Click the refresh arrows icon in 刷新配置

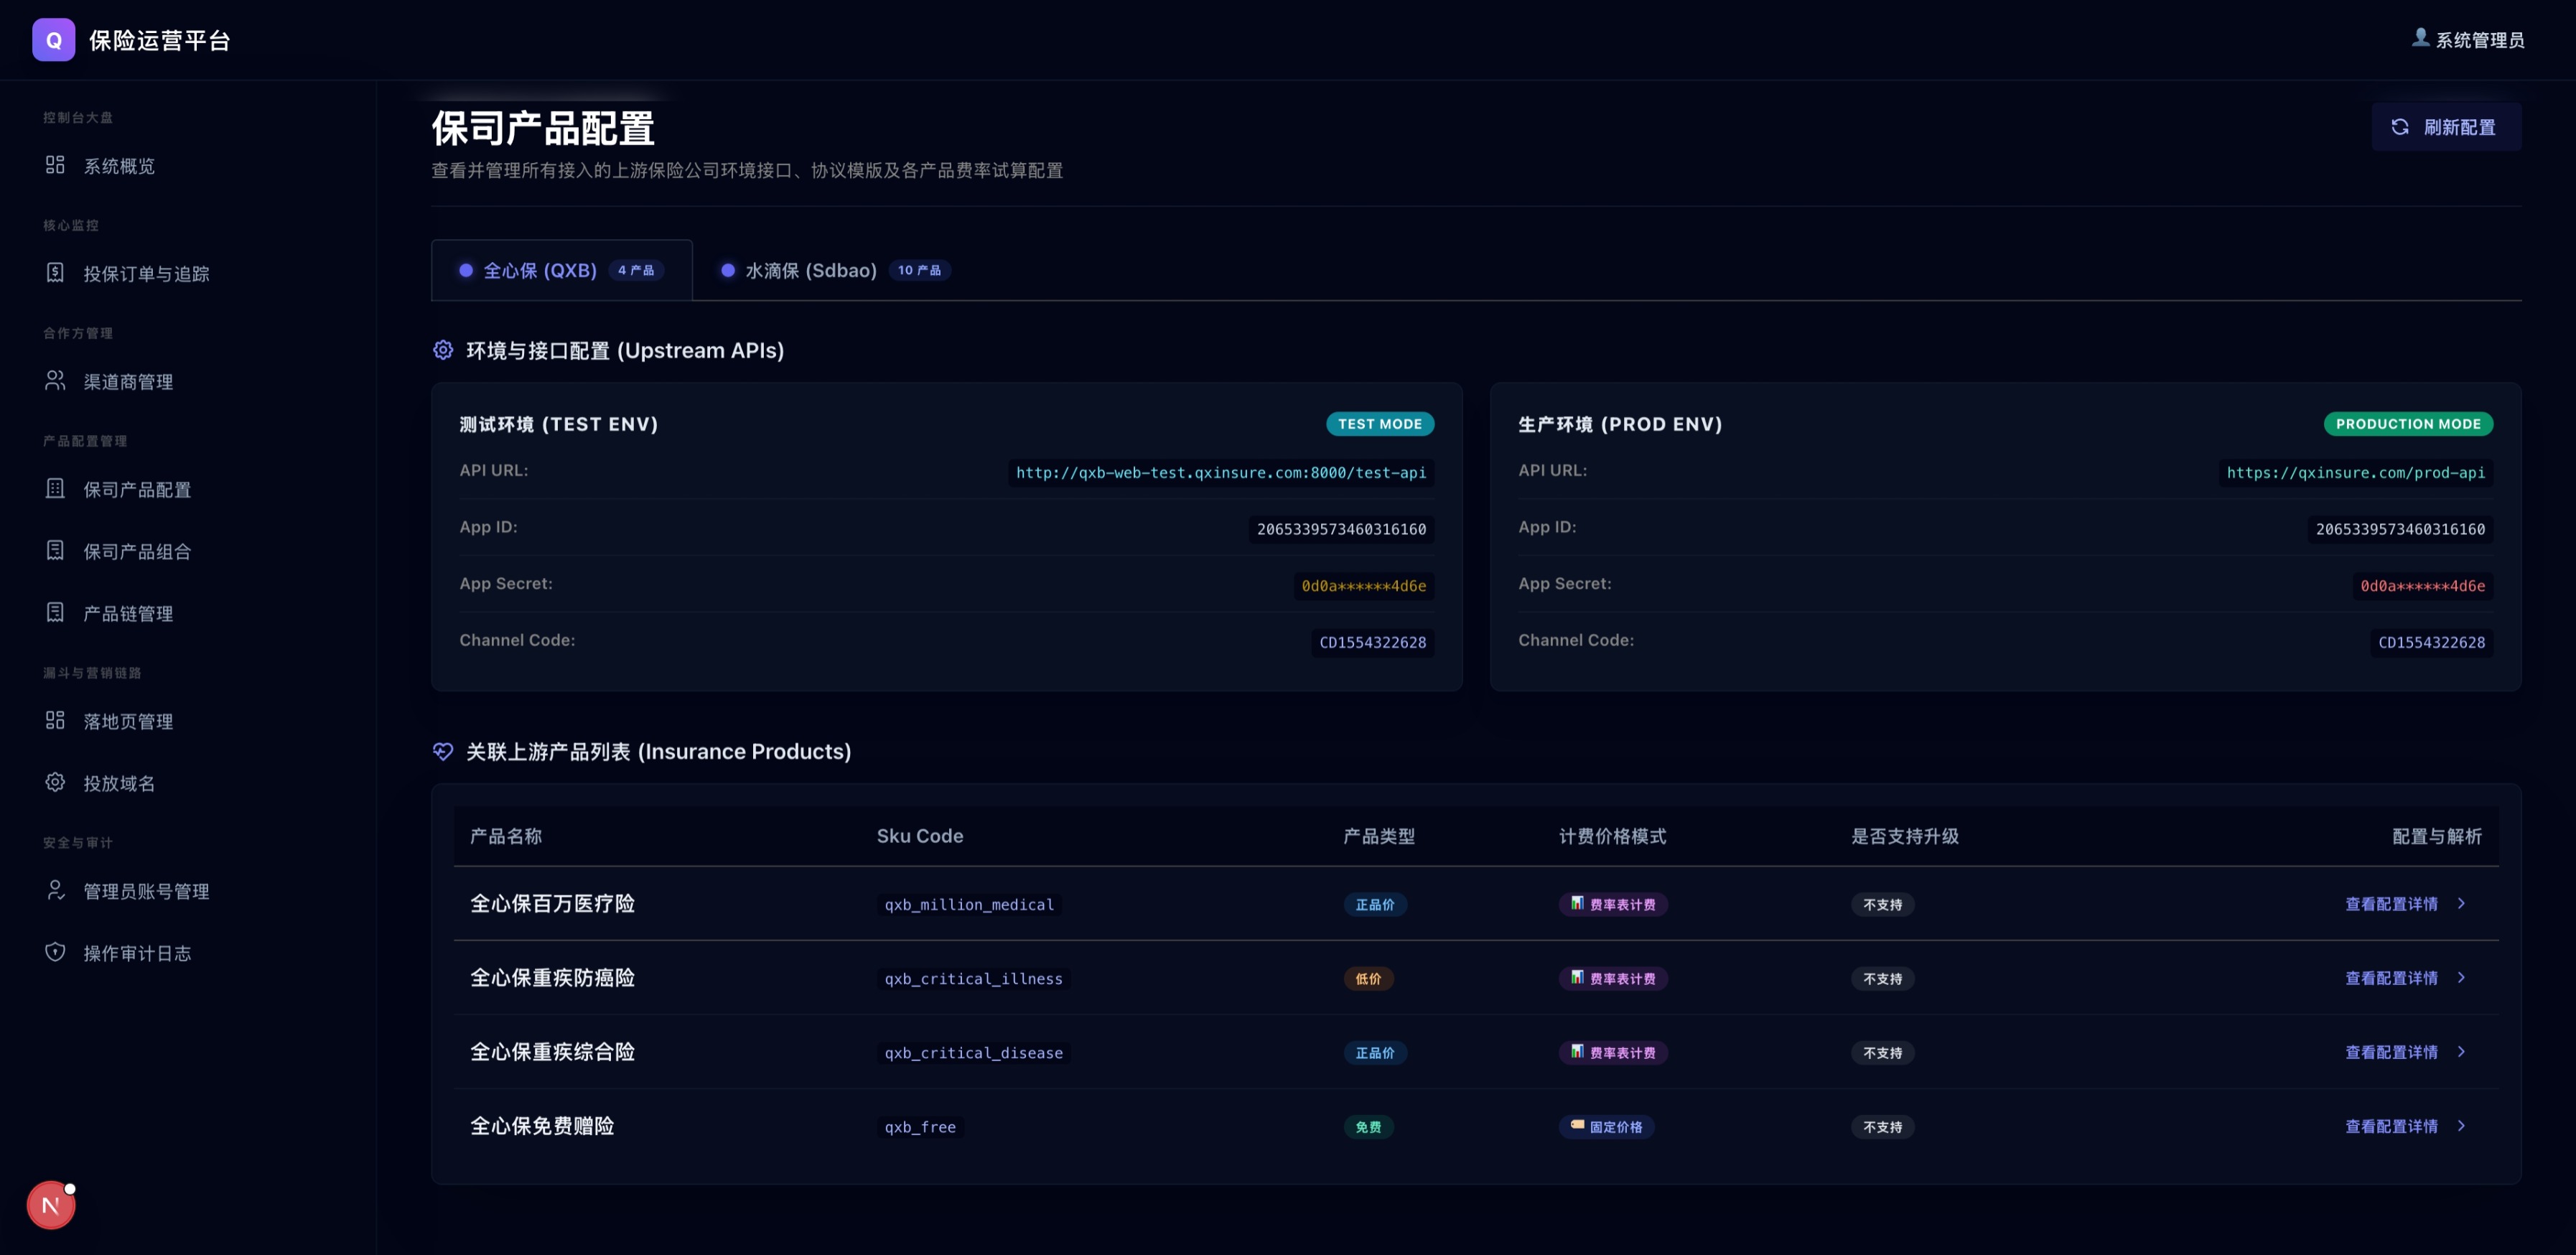pos(2400,127)
